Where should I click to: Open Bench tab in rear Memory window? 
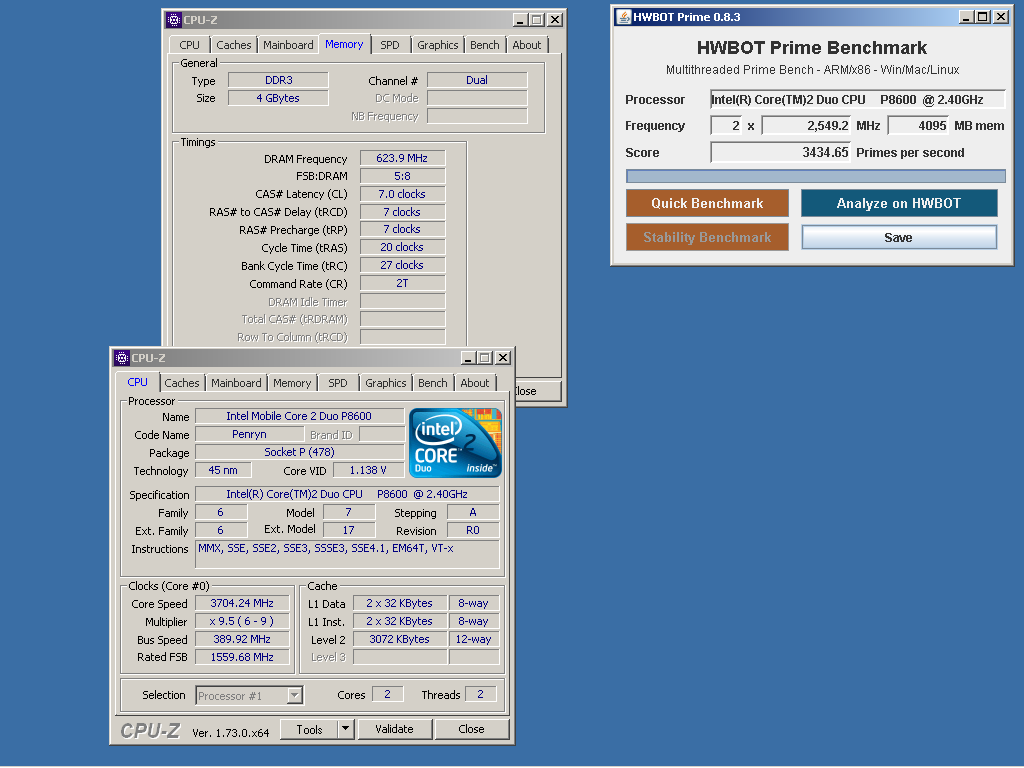pos(485,44)
